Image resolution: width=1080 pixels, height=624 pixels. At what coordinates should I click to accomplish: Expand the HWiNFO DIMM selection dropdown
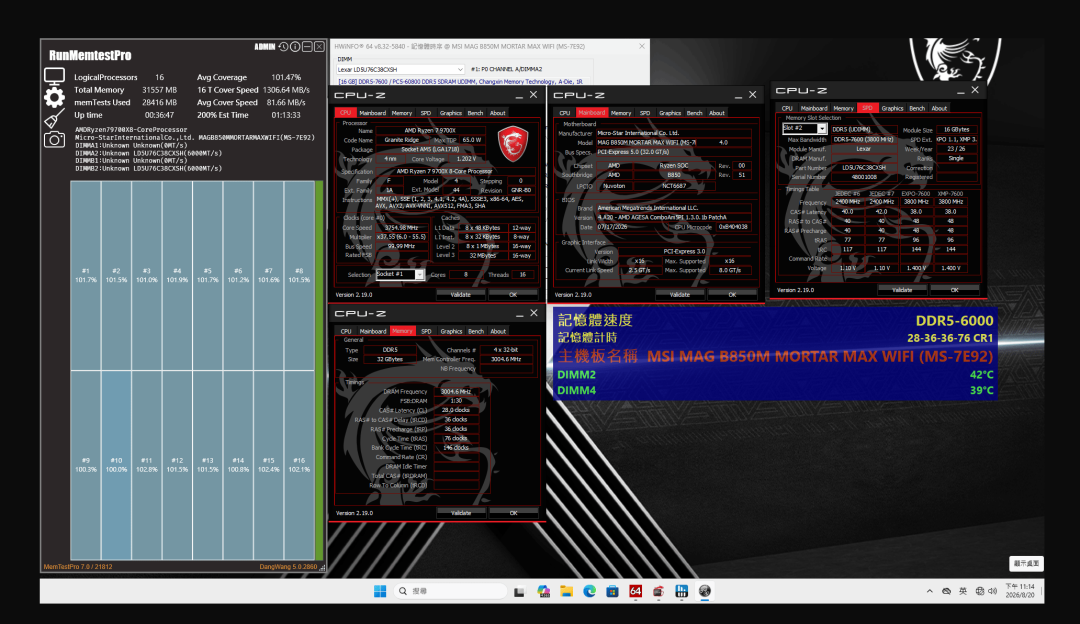(x=460, y=70)
